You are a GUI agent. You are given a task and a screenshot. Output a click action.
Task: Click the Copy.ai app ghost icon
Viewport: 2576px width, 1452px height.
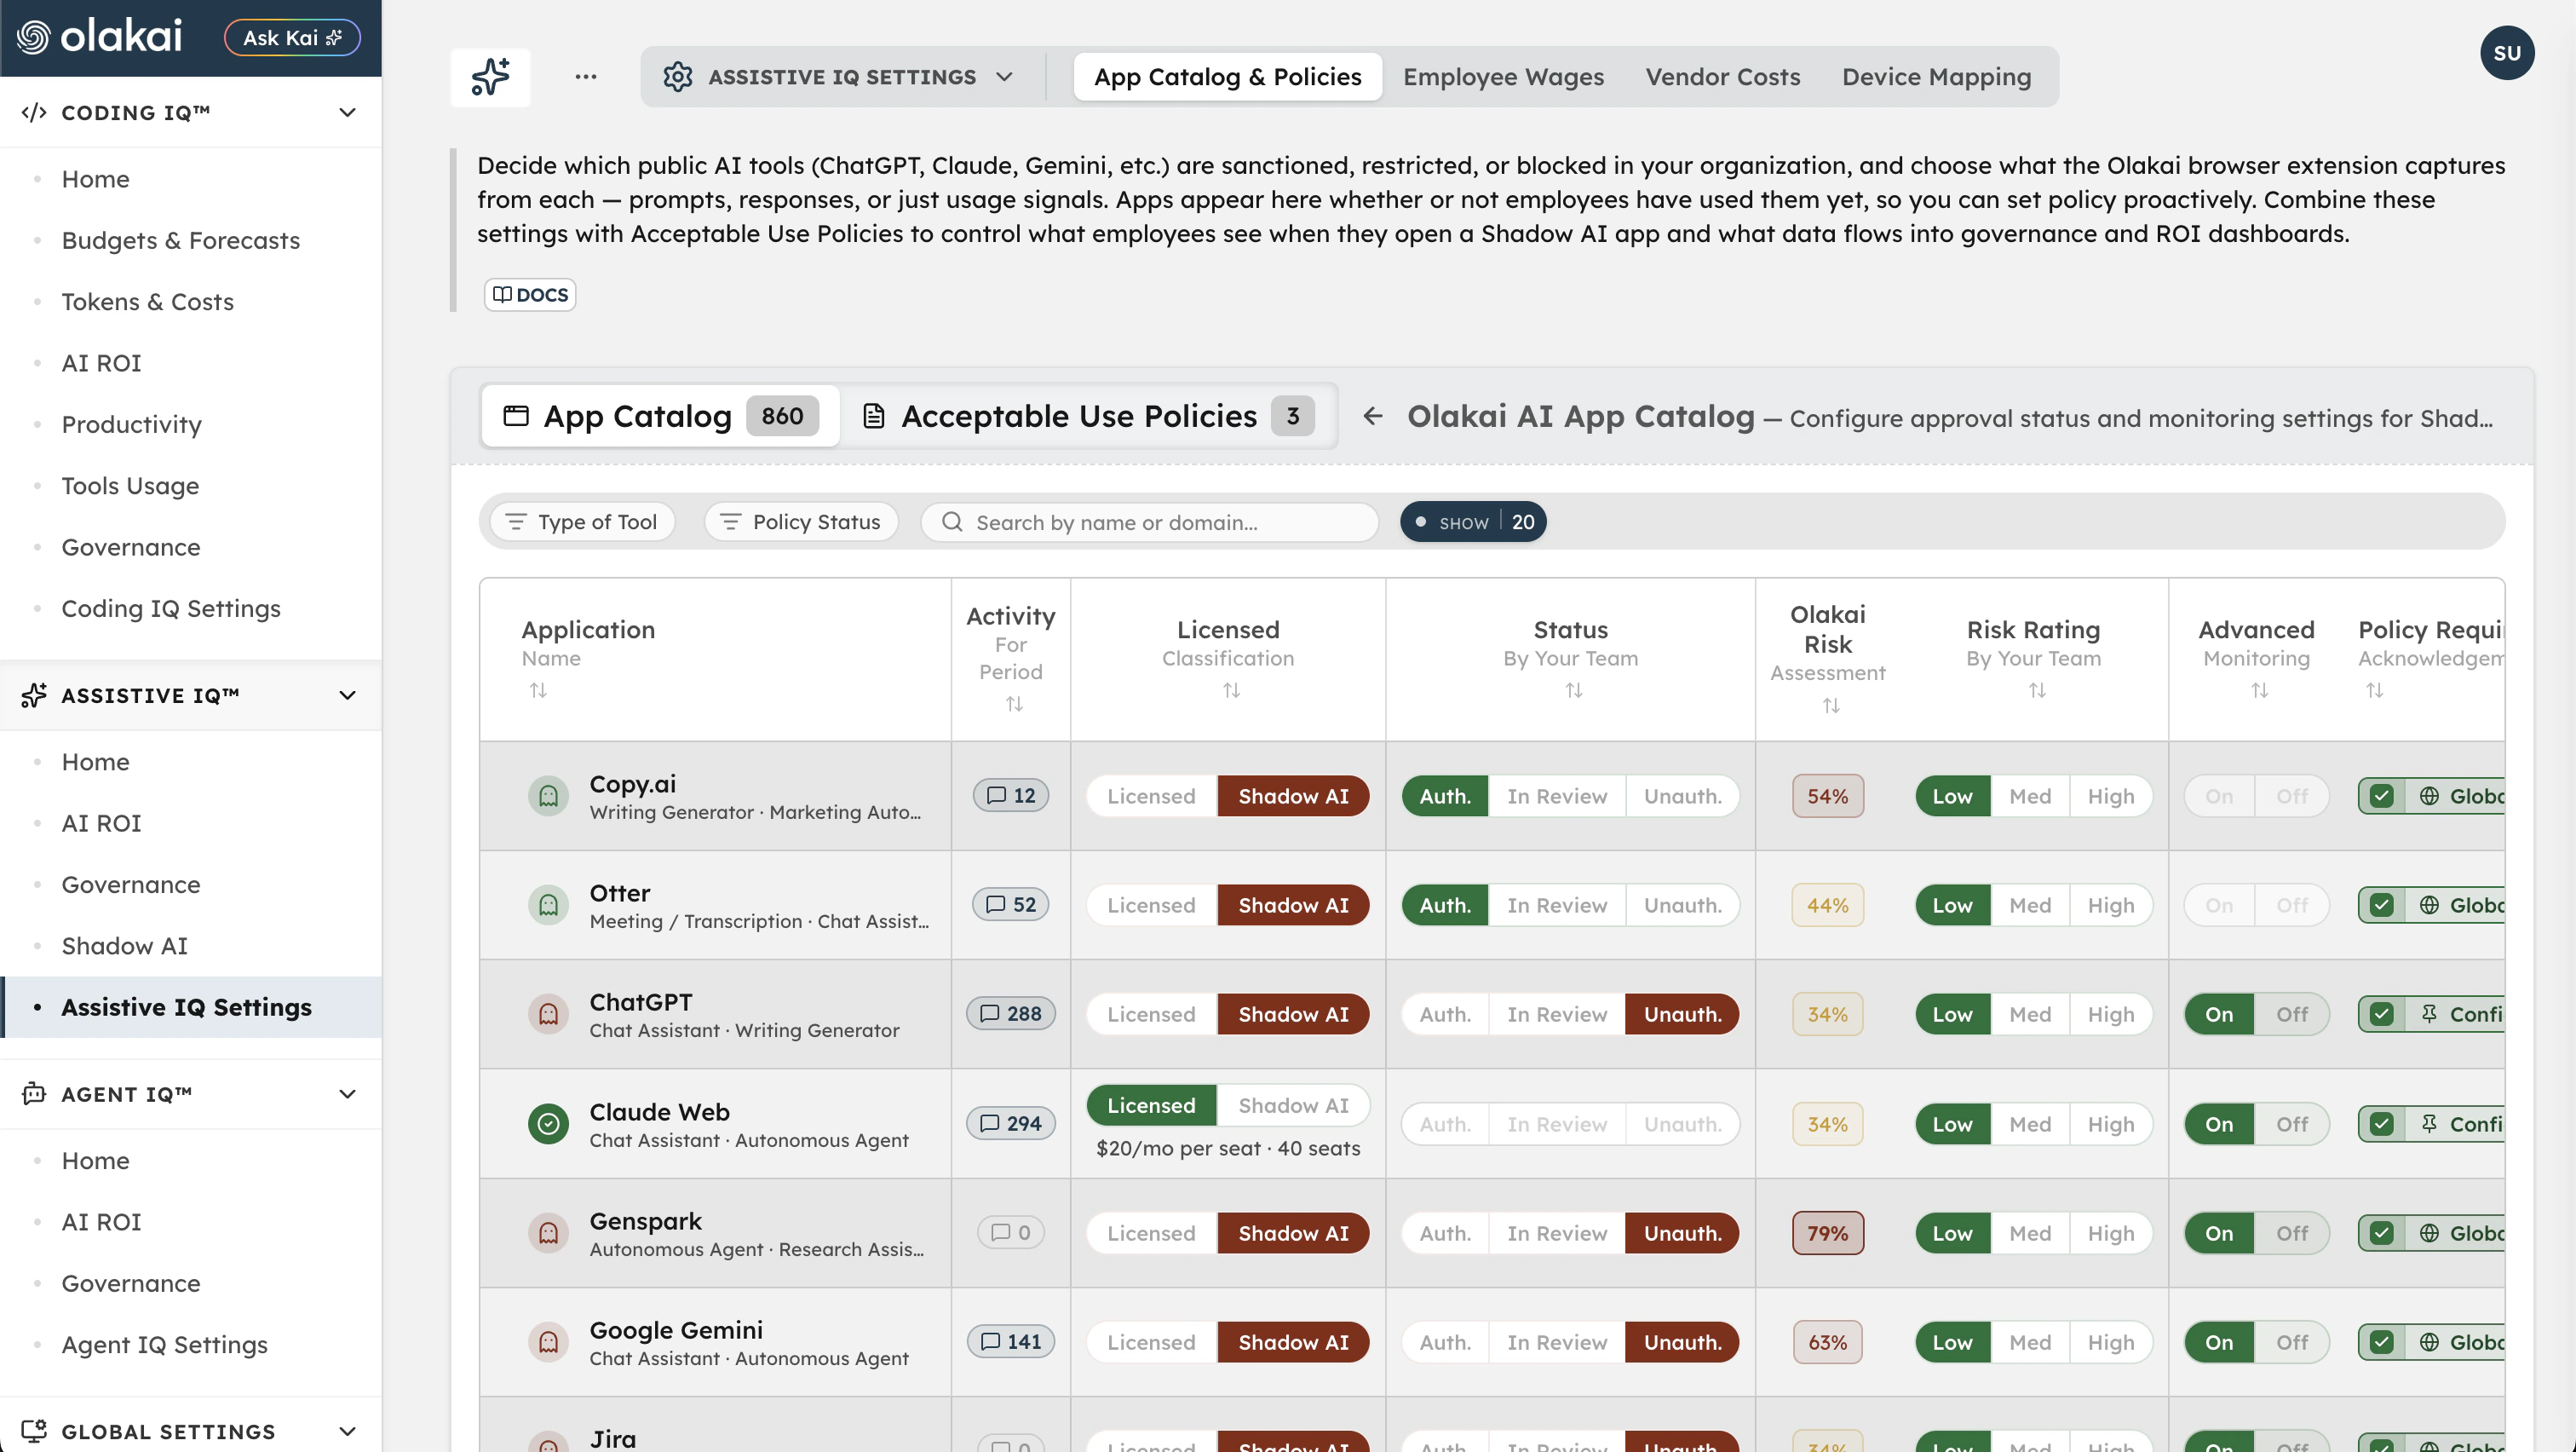tap(548, 796)
